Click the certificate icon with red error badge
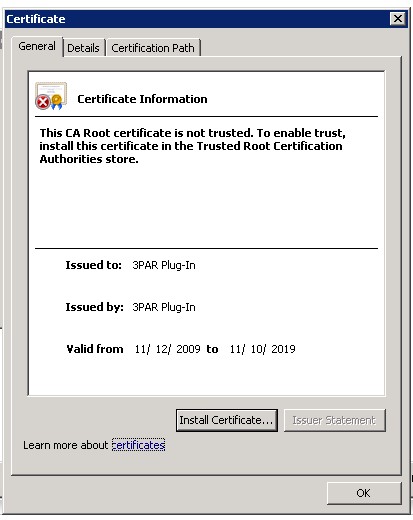This screenshot has width=413, height=520. pyautogui.click(x=51, y=96)
